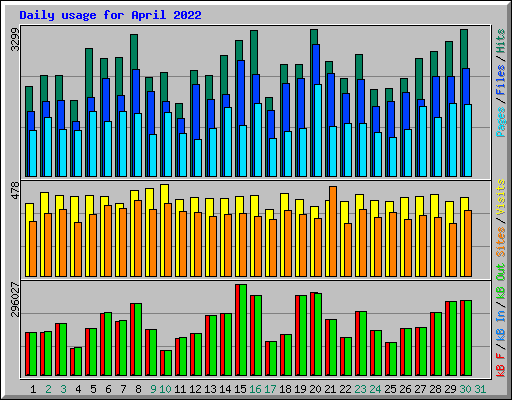Click the dark green hits bar for day 16

[254, 52]
